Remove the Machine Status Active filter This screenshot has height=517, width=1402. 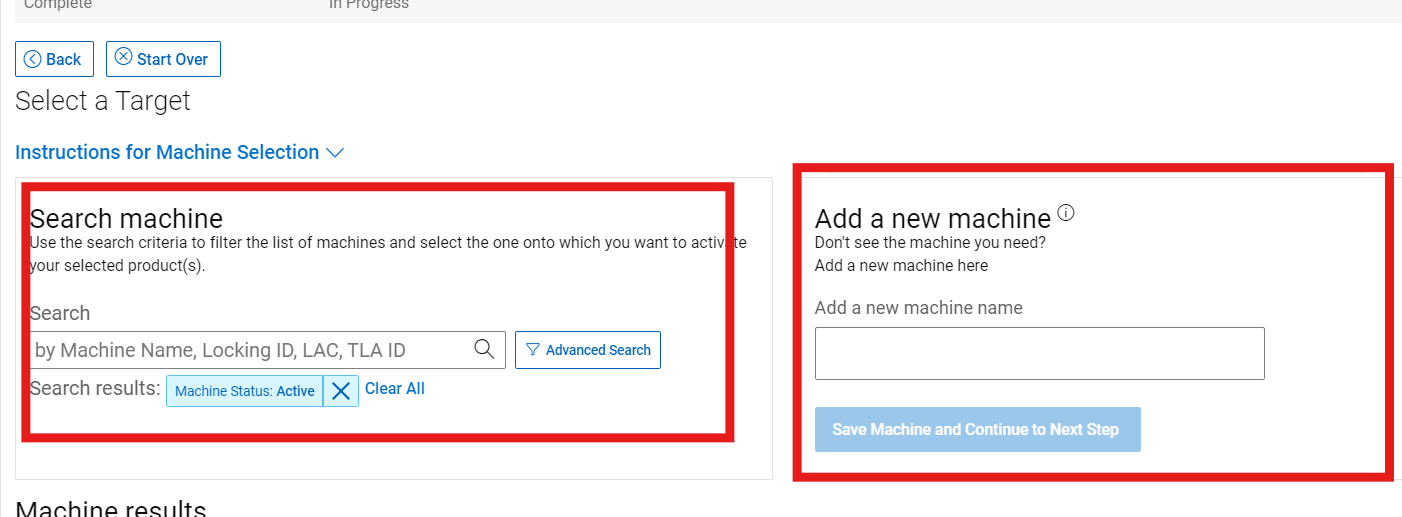[341, 391]
